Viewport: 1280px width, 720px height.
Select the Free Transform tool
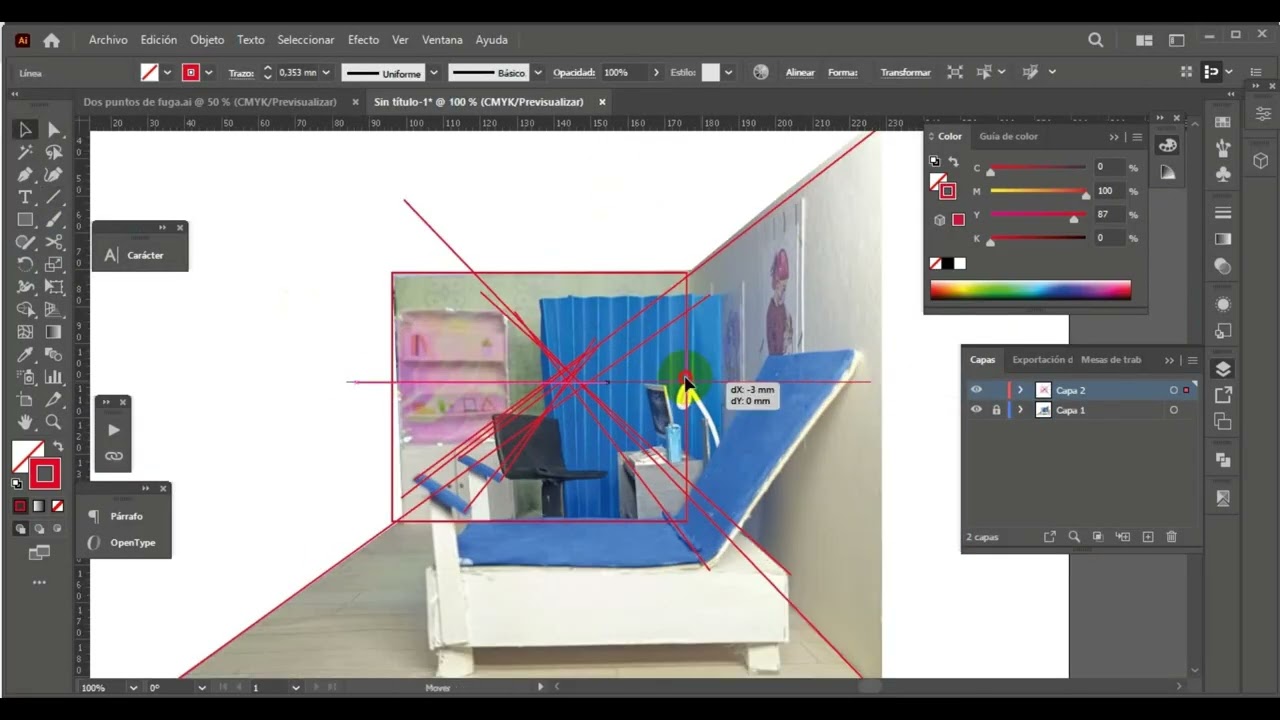point(54,287)
